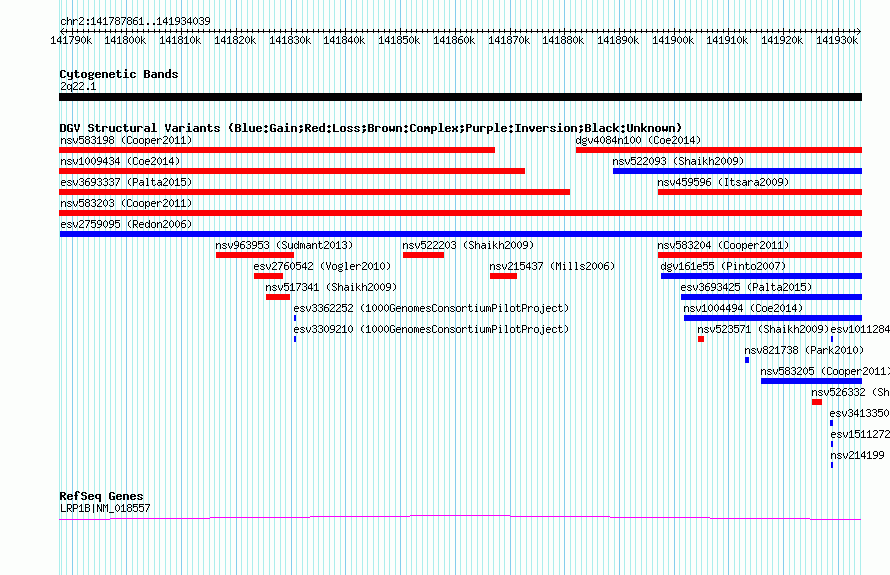Click the Cytogenetic Bands track title

[119, 74]
